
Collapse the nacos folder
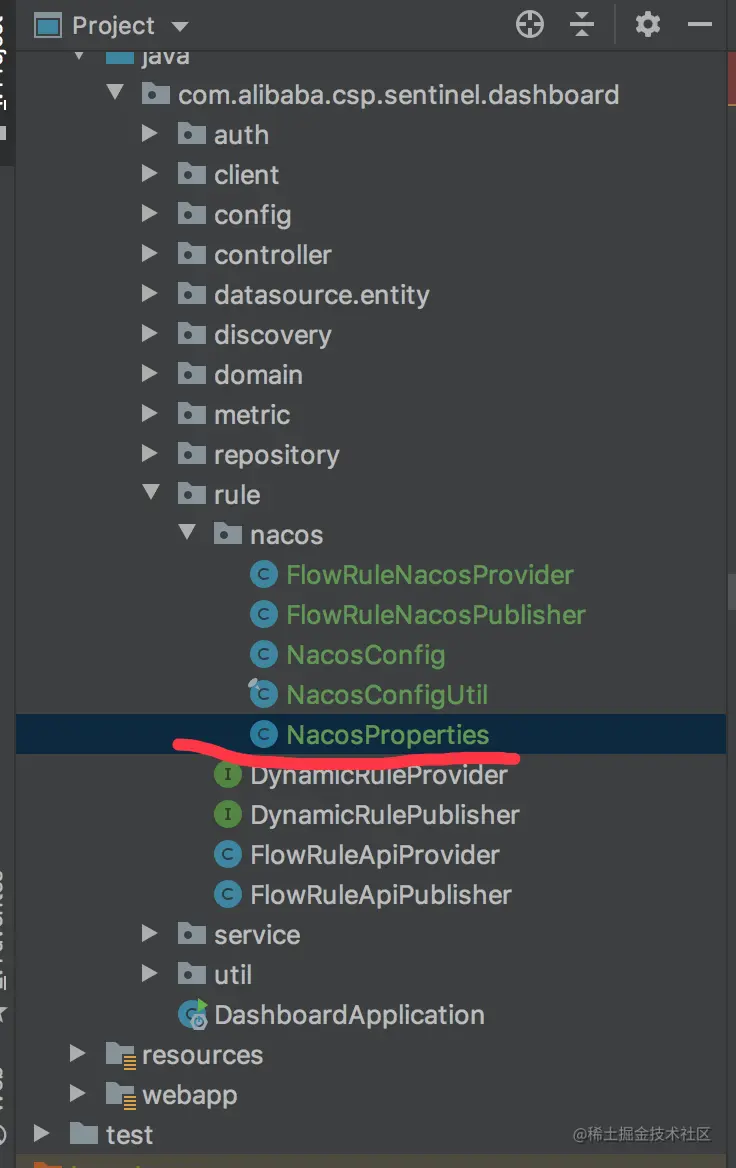coord(187,532)
